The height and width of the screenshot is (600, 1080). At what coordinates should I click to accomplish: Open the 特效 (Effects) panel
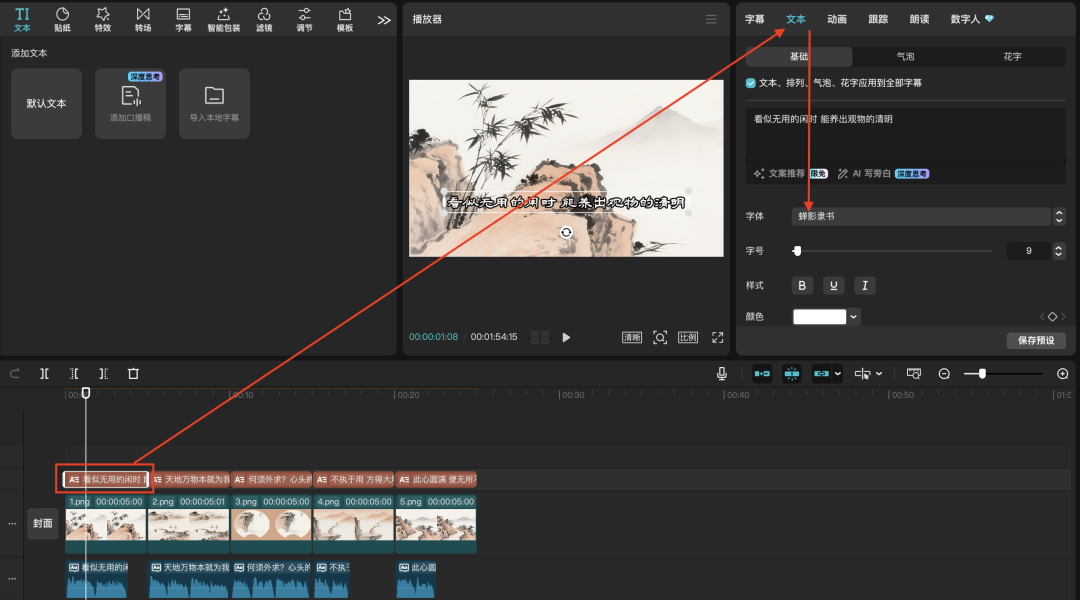click(103, 18)
